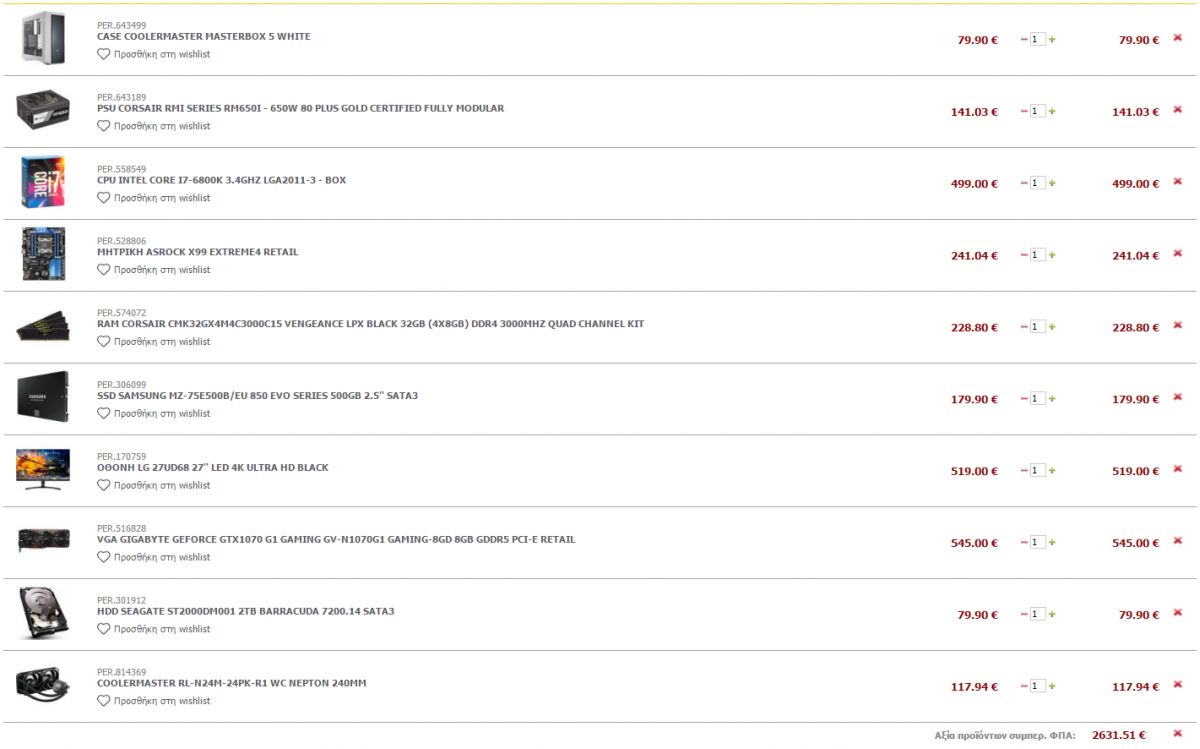The width and height of the screenshot is (1200, 749).
Task: Delete the Intel Core i7-6800K row
Action: pos(1177,182)
